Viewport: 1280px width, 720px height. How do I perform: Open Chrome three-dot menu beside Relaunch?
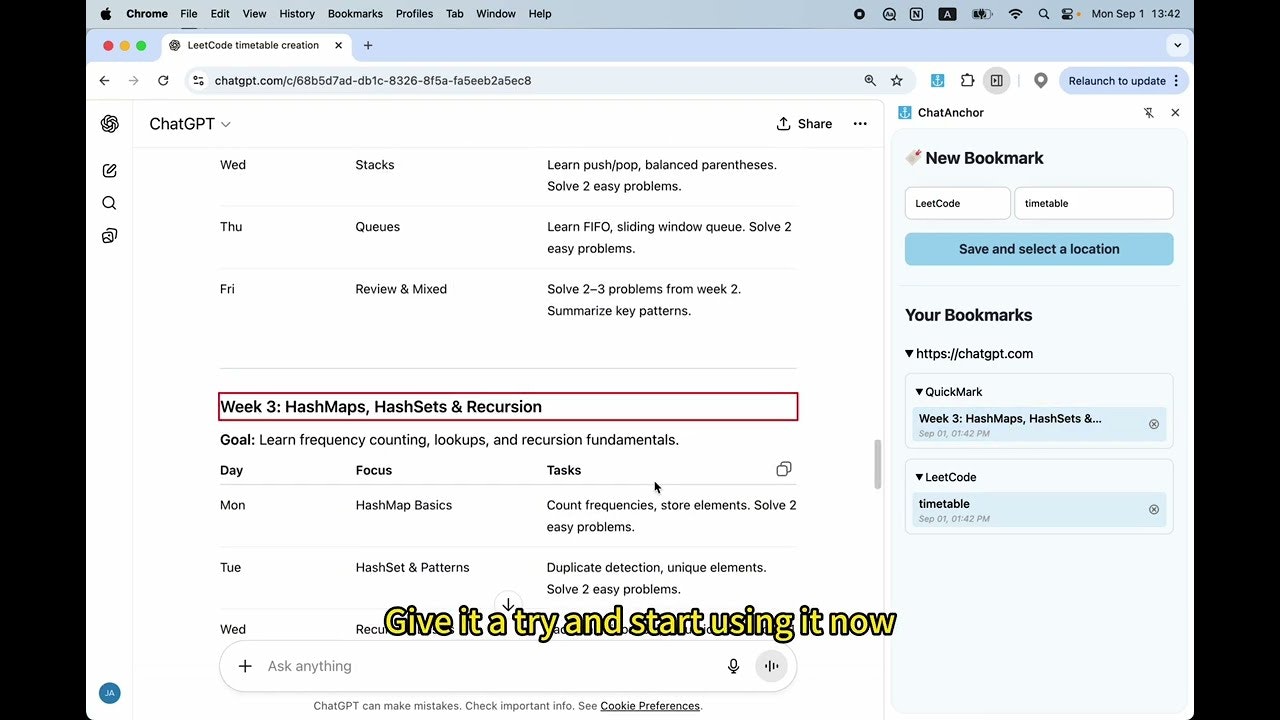point(1176,81)
